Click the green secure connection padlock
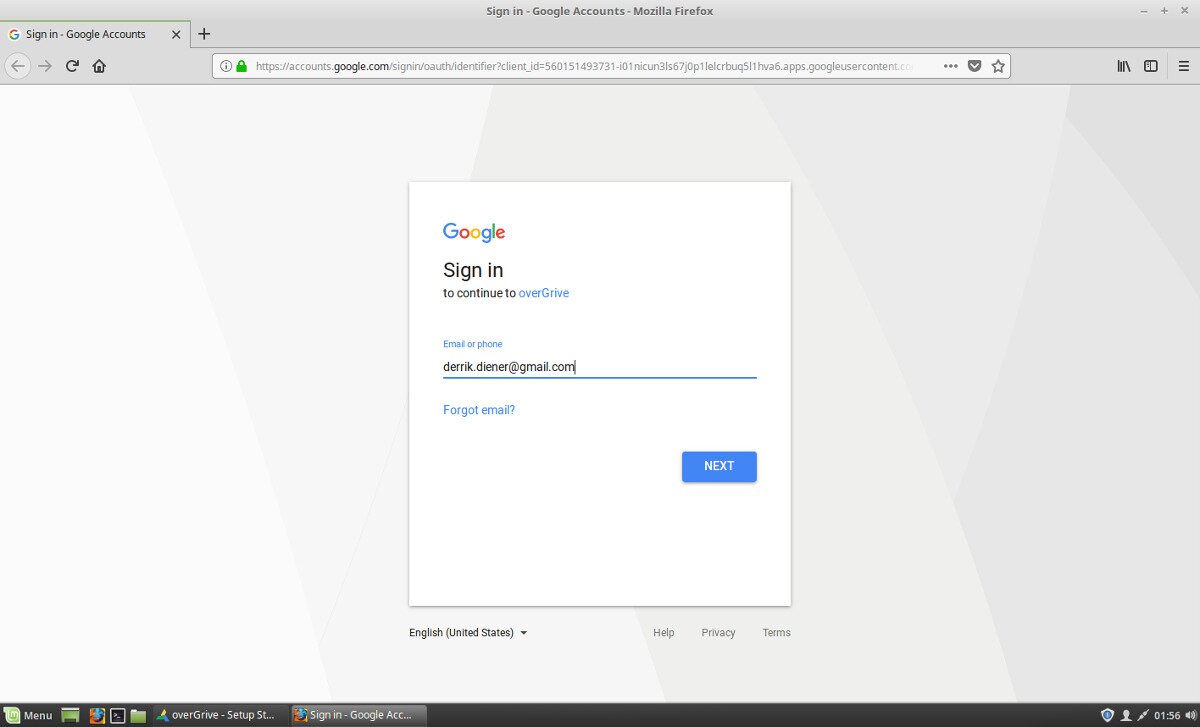This screenshot has width=1200, height=727. 241,66
